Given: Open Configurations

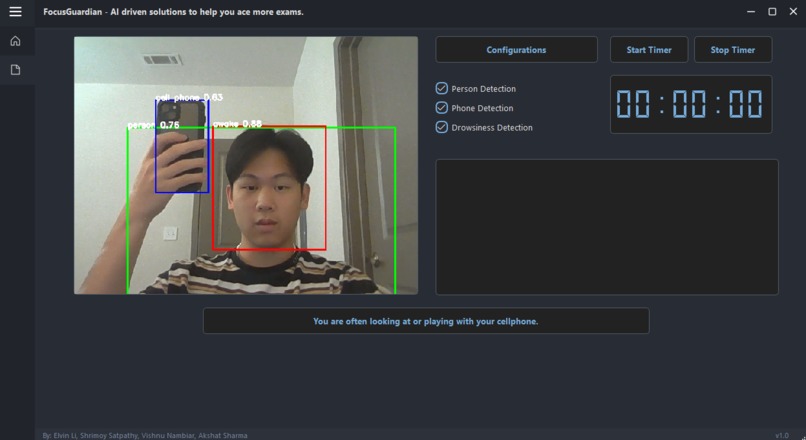Looking at the screenshot, I should 516,50.
